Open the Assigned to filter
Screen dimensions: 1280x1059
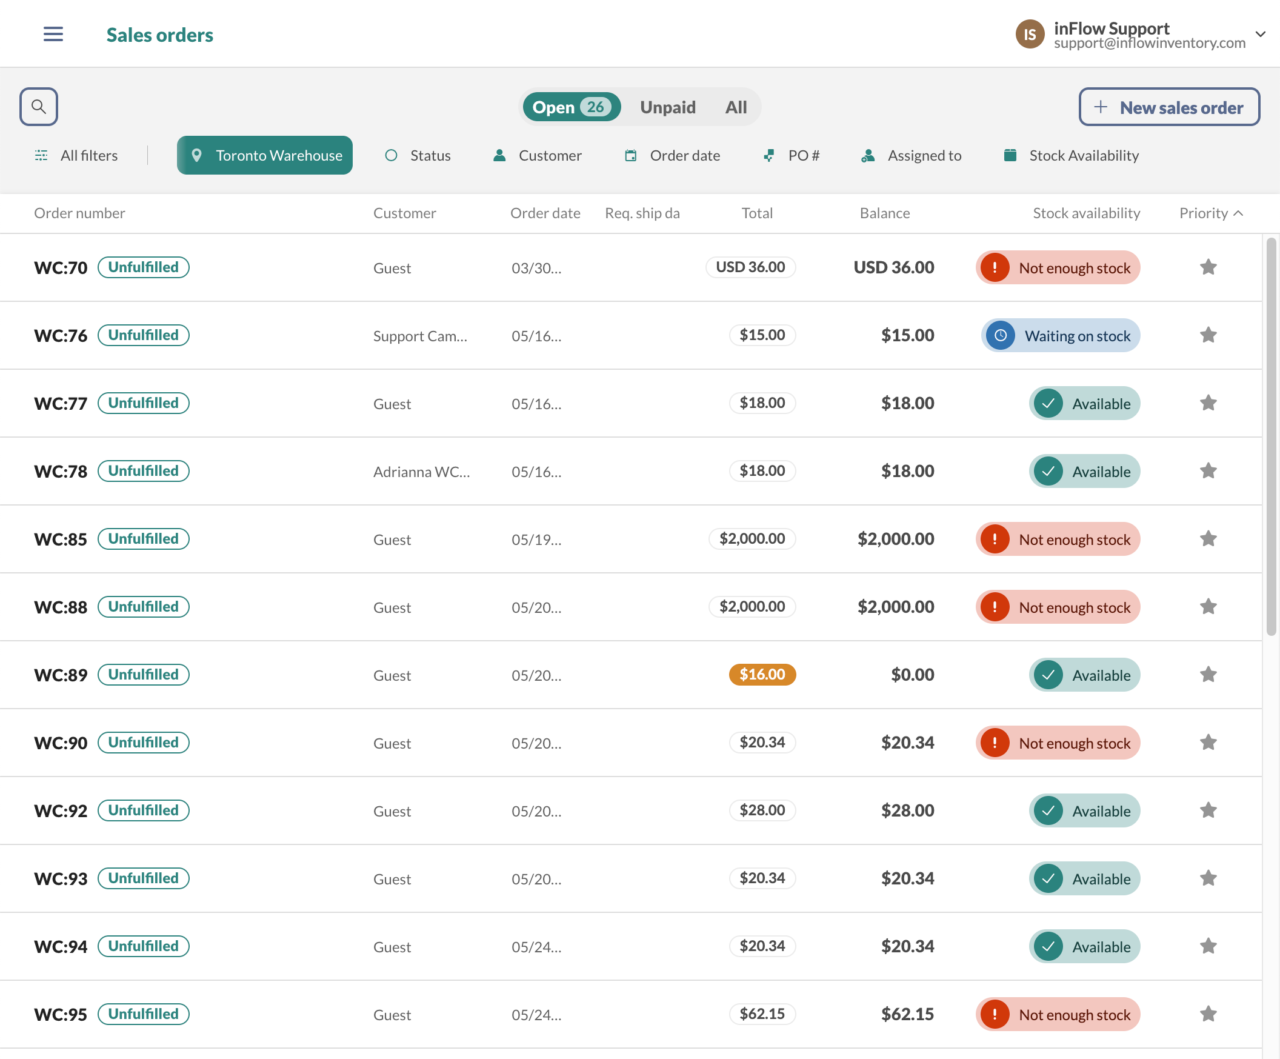(866, 155)
